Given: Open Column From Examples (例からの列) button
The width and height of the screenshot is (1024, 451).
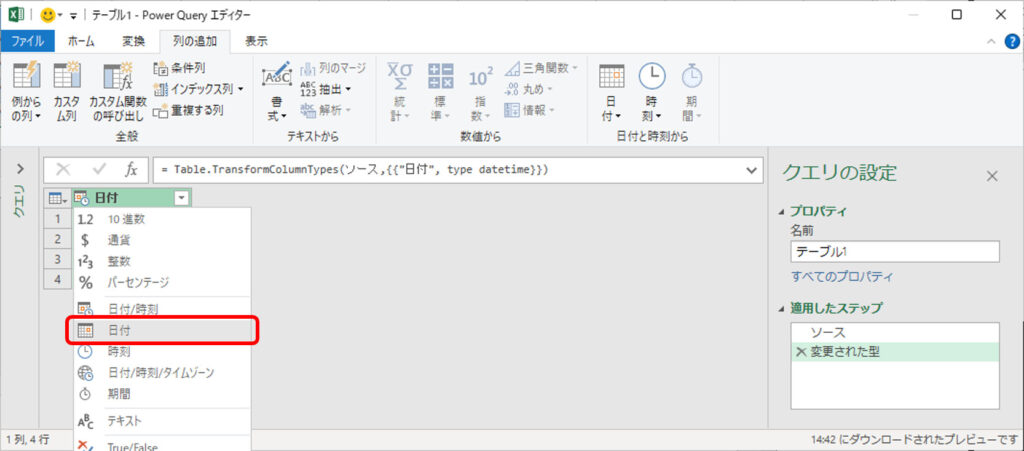Looking at the screenshot, I should coord(26,92).
